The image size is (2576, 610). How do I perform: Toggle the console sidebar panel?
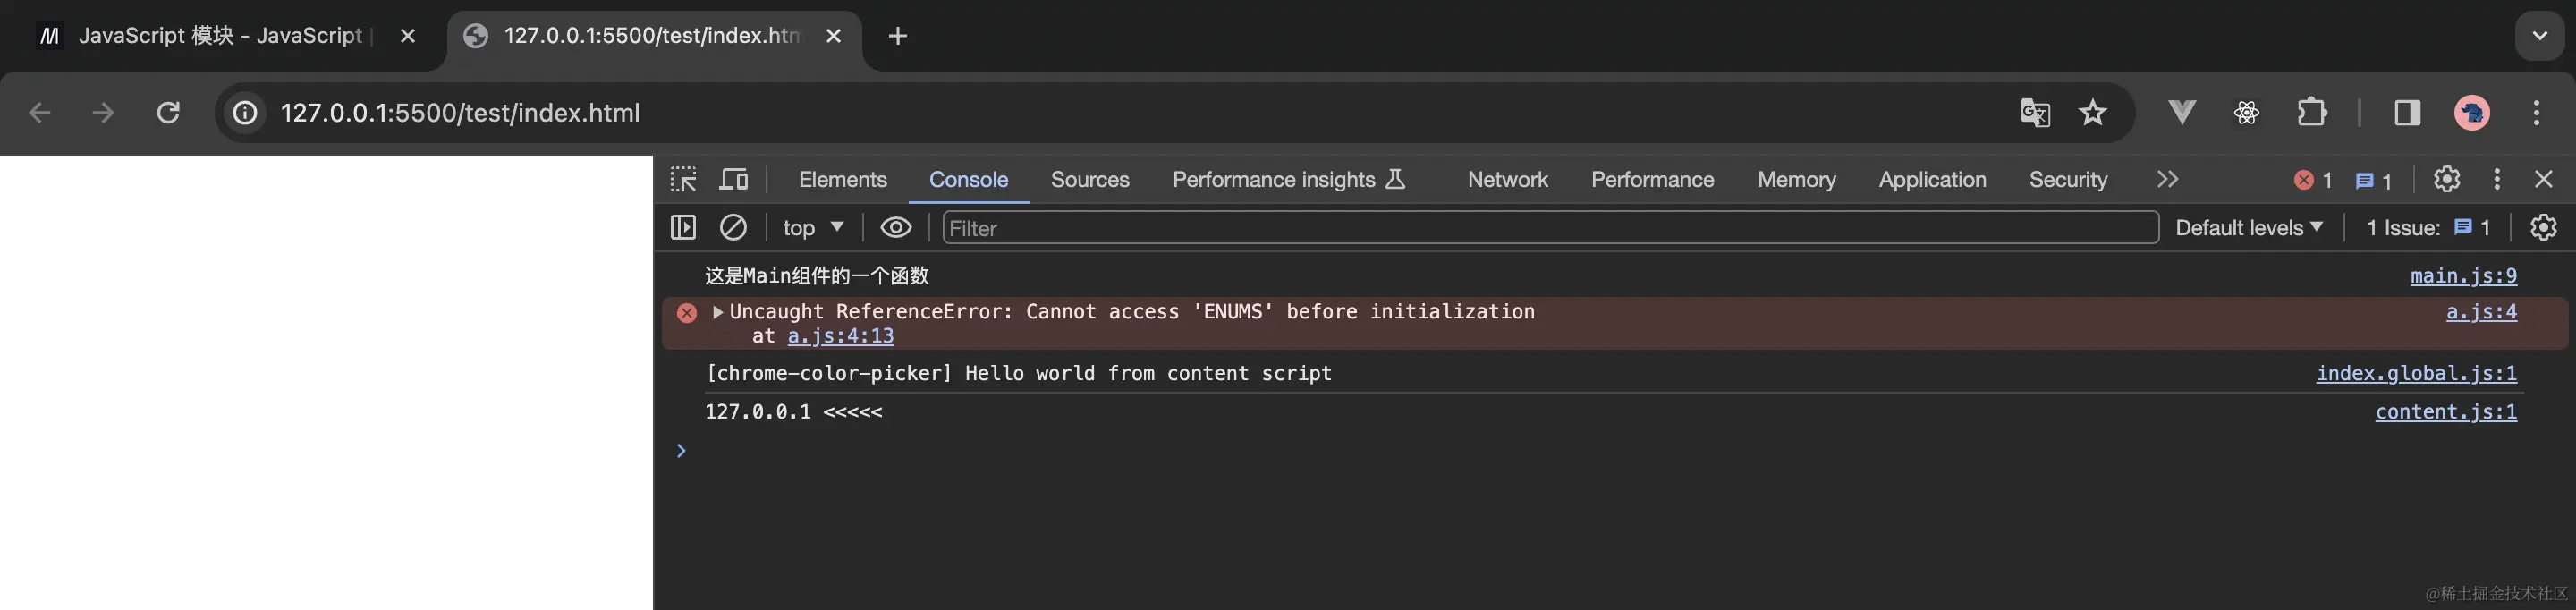click(683, 228)
